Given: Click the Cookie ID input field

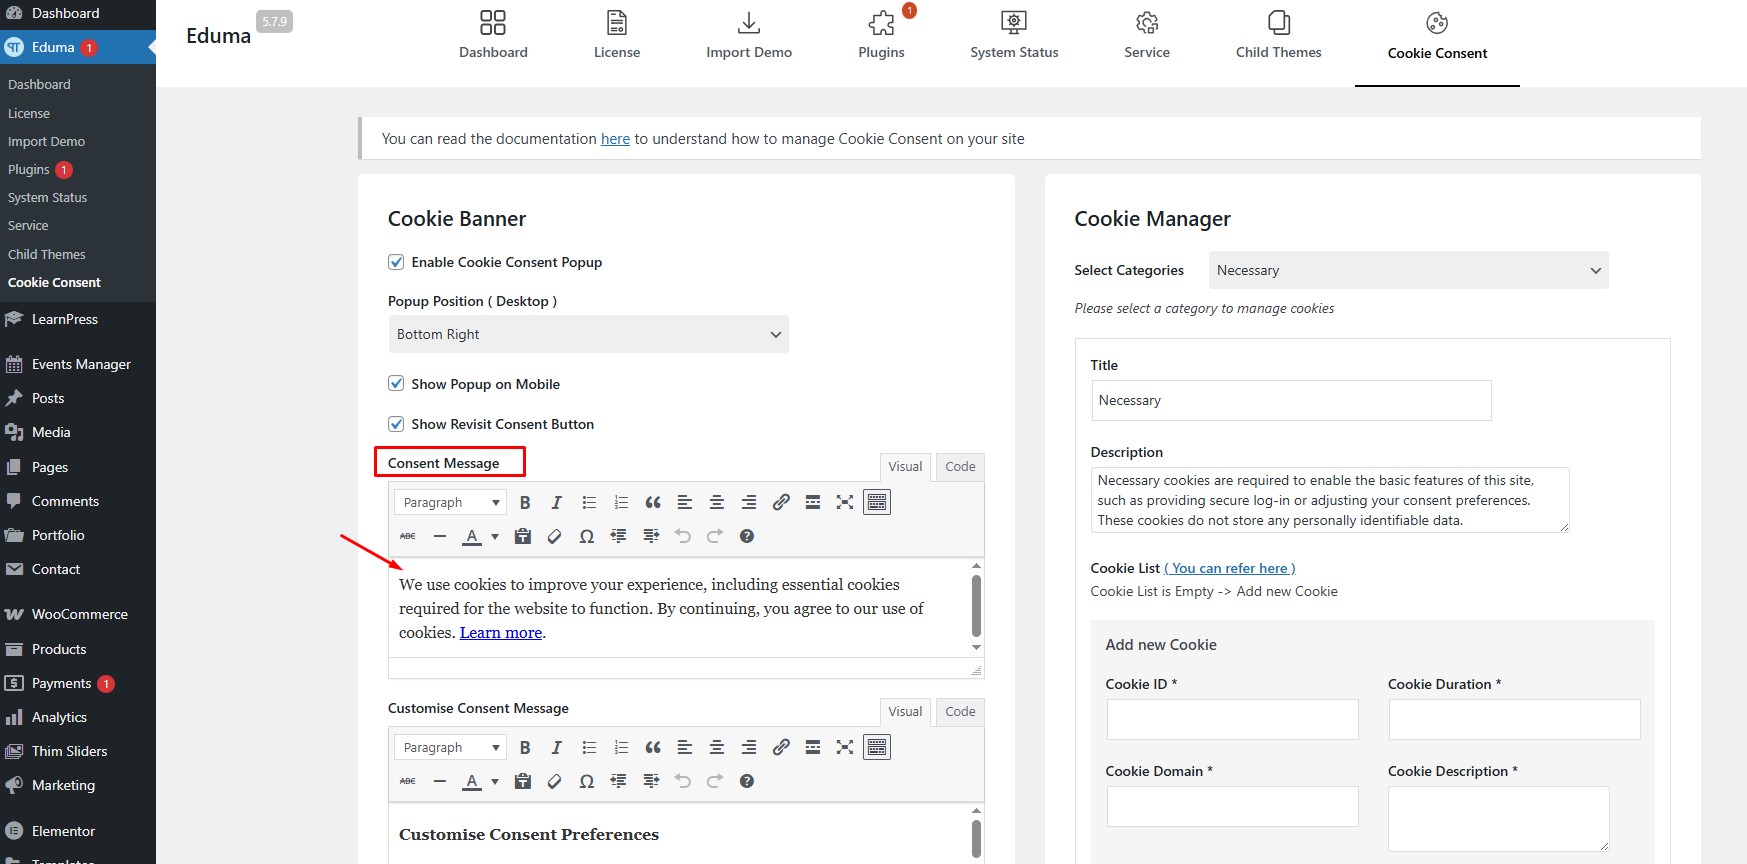Looking at the screenshot, I should [1232, 720].
